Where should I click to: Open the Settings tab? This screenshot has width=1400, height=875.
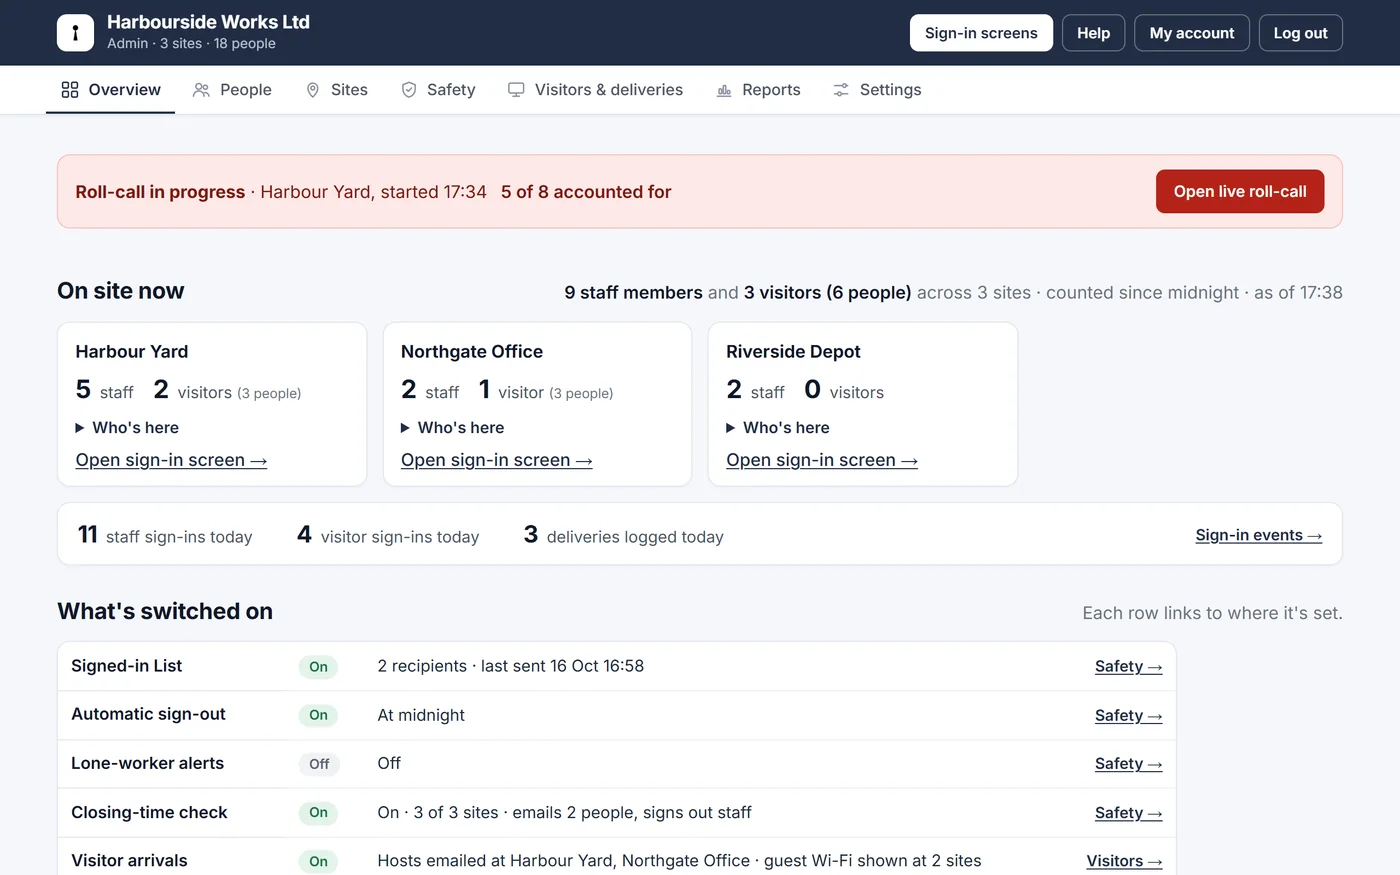tap(877, 90)
